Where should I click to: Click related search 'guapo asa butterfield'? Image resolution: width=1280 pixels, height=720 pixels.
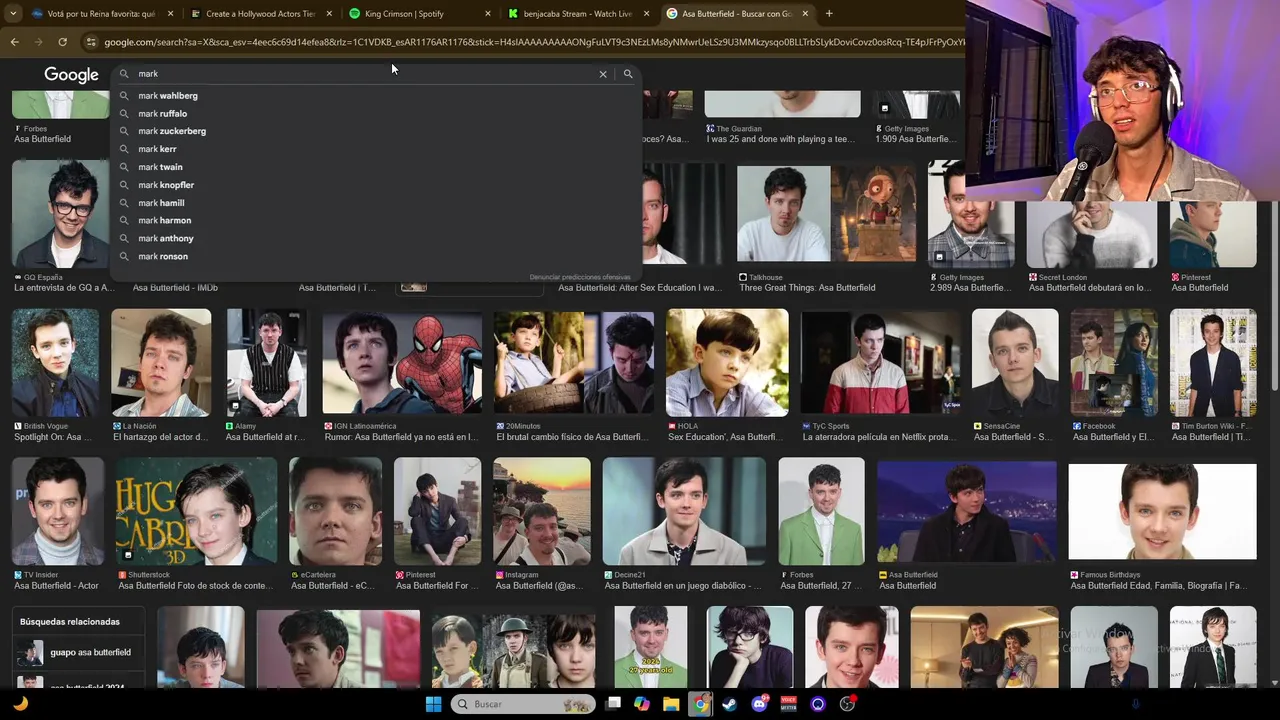point(80,653)
